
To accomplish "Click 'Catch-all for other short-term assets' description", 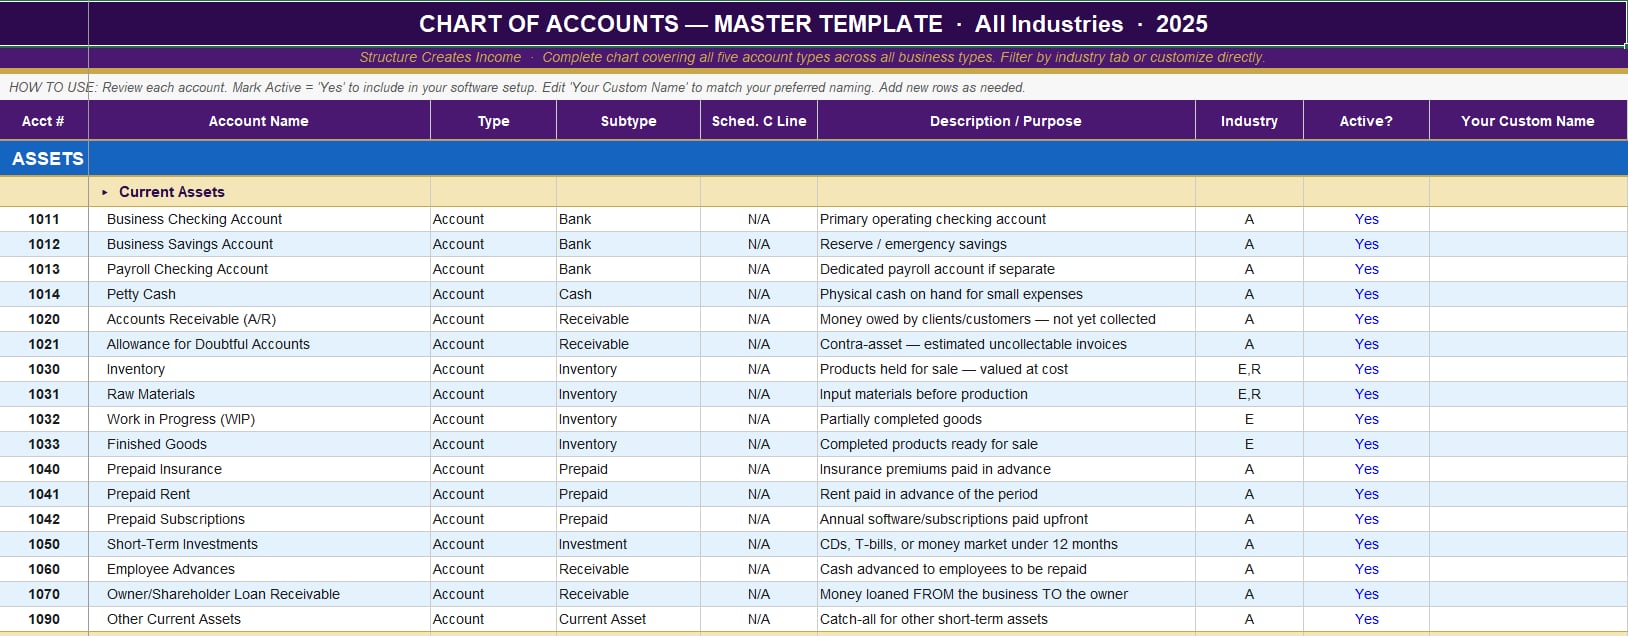I will point(1006,619).
